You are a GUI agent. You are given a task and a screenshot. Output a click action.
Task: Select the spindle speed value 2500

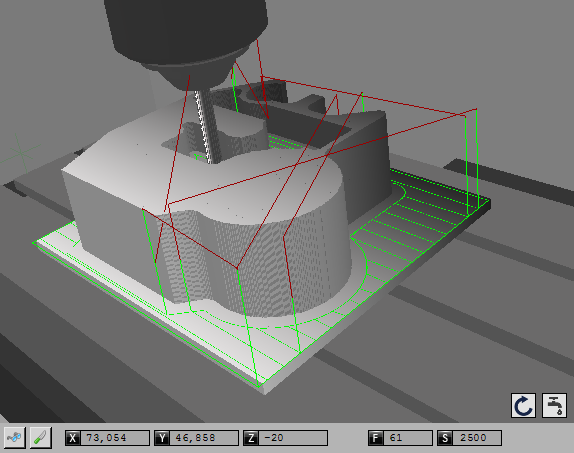477,438
